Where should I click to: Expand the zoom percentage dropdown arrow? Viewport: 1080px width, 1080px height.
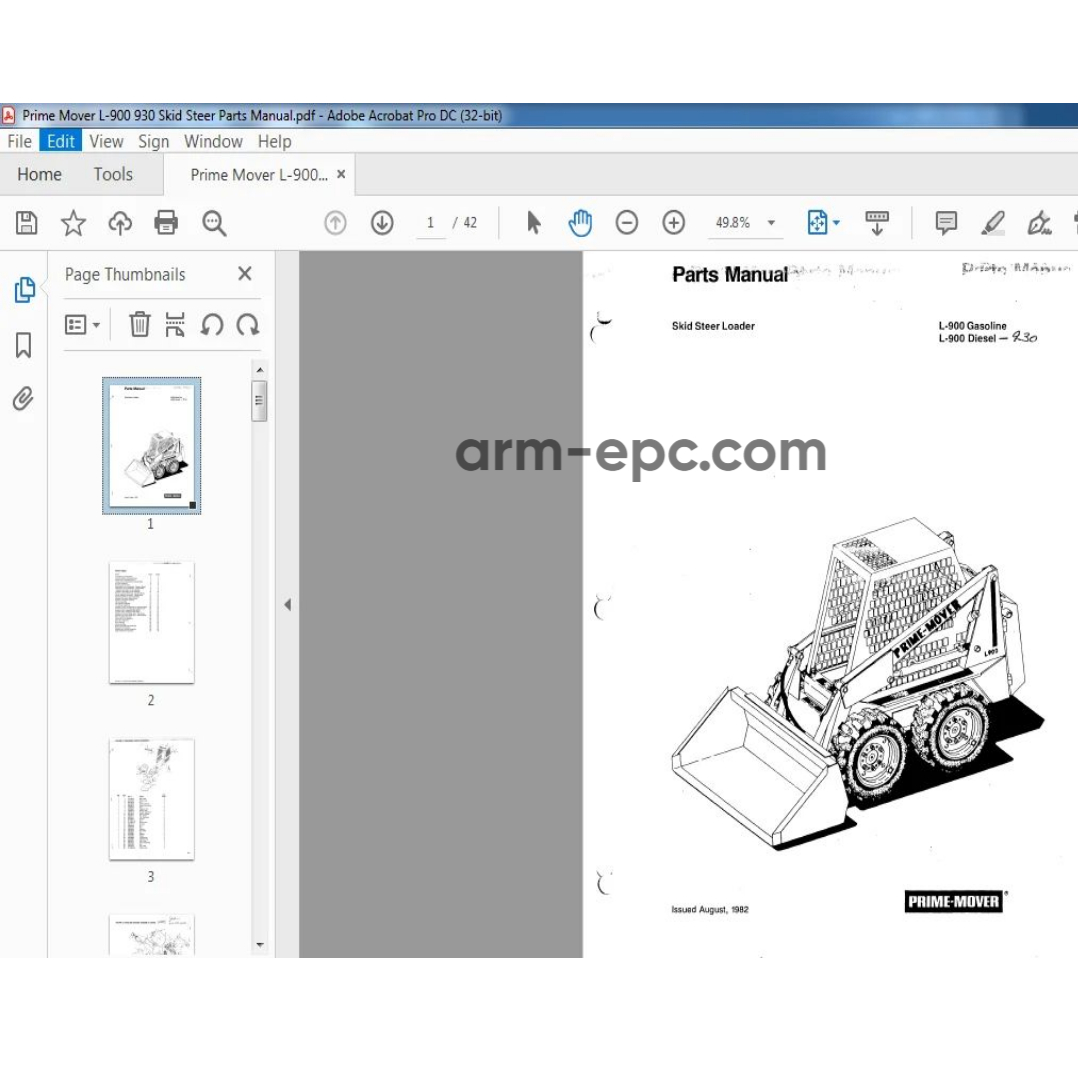(x=771, y=222)
